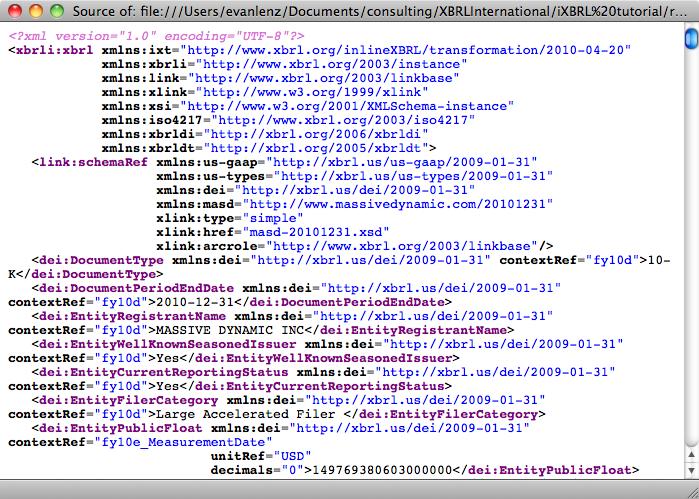The width and height of the screenshot is (699, 499).
Task: Minimize the source window with yellow button
Action: (36, 10)
